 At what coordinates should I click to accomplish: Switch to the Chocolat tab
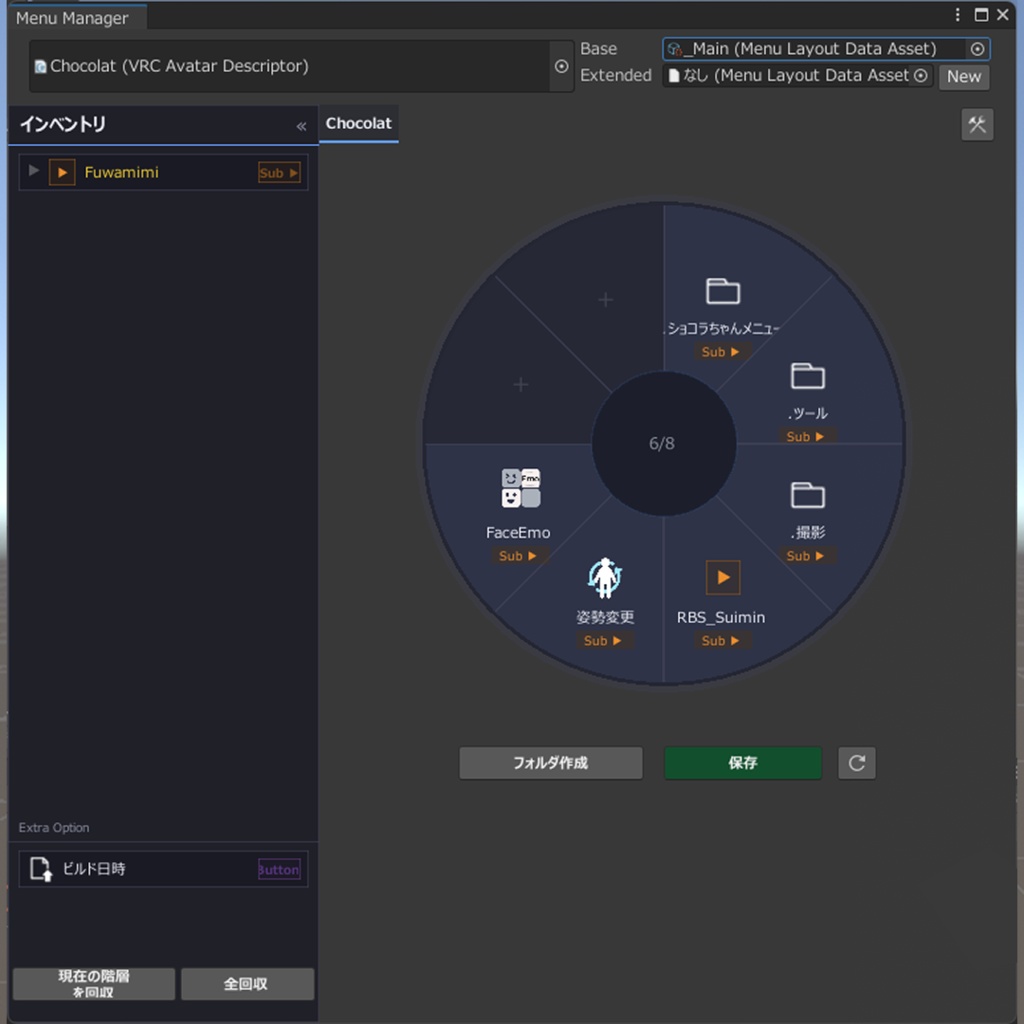coord(358,123)
